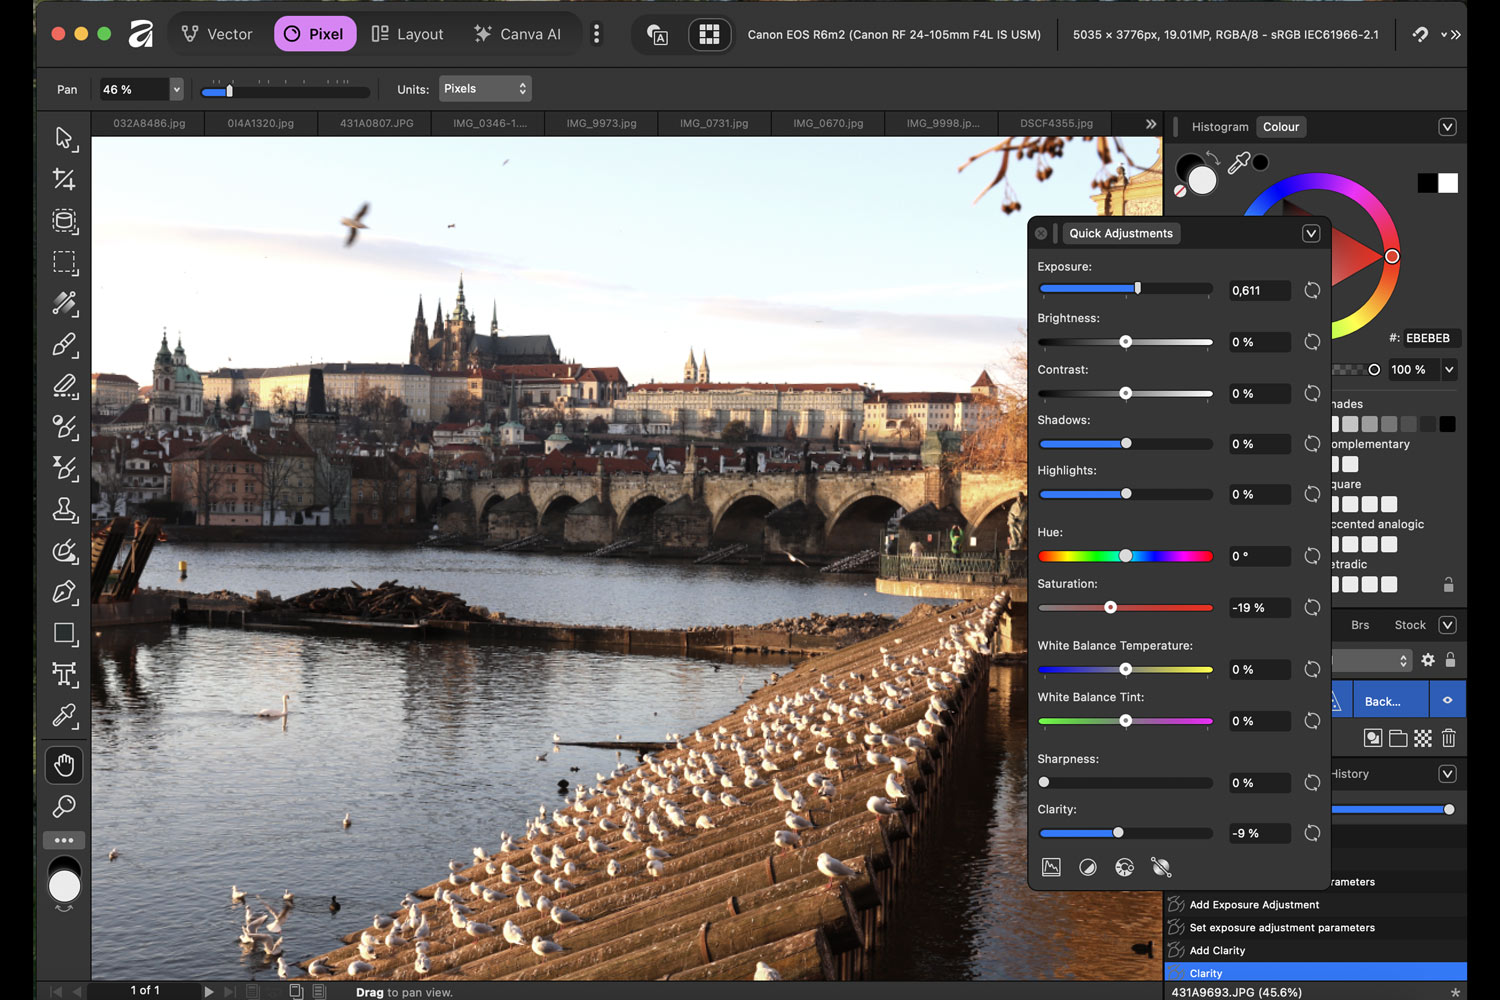Open the zoom percentage dropdown
Image resolution: width=1500 pixels, height=1000 pixels.
[x=175, y=89]
